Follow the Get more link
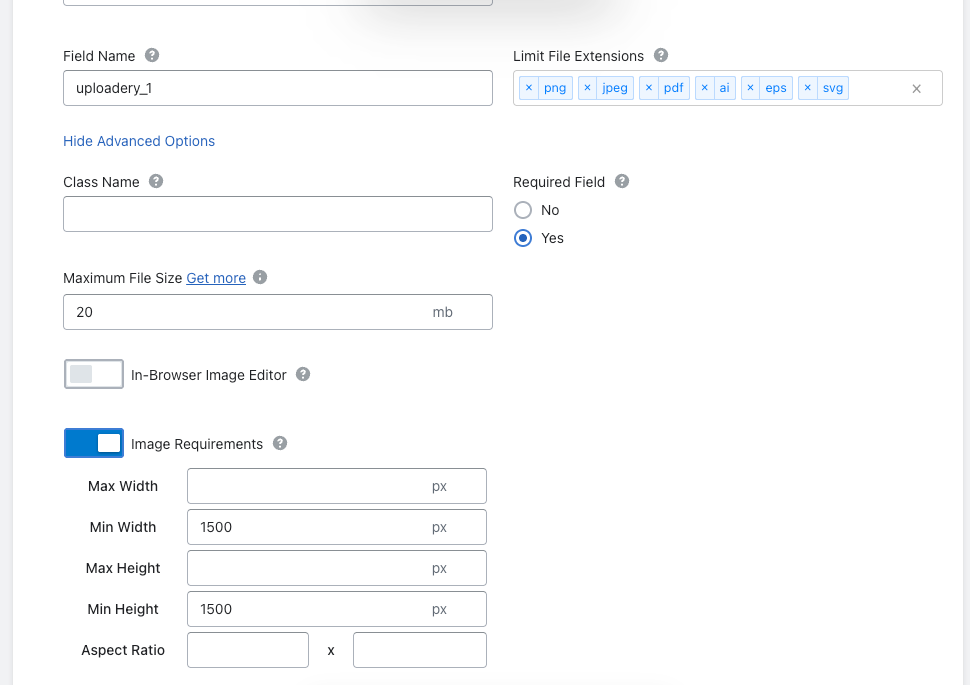 216,278
